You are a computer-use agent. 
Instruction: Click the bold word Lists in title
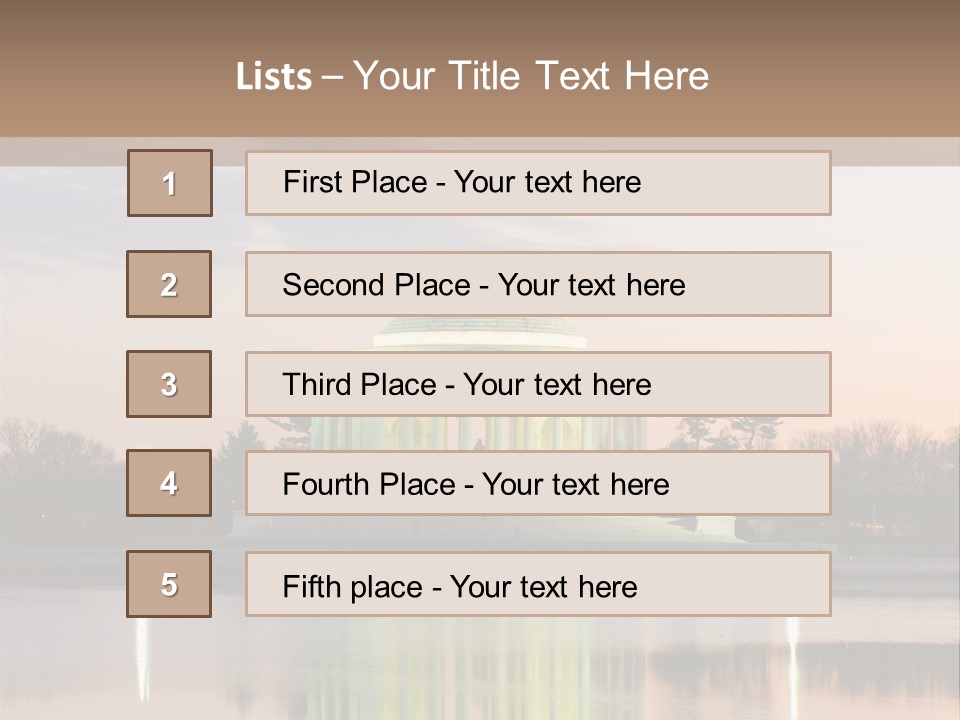[274, 76]
